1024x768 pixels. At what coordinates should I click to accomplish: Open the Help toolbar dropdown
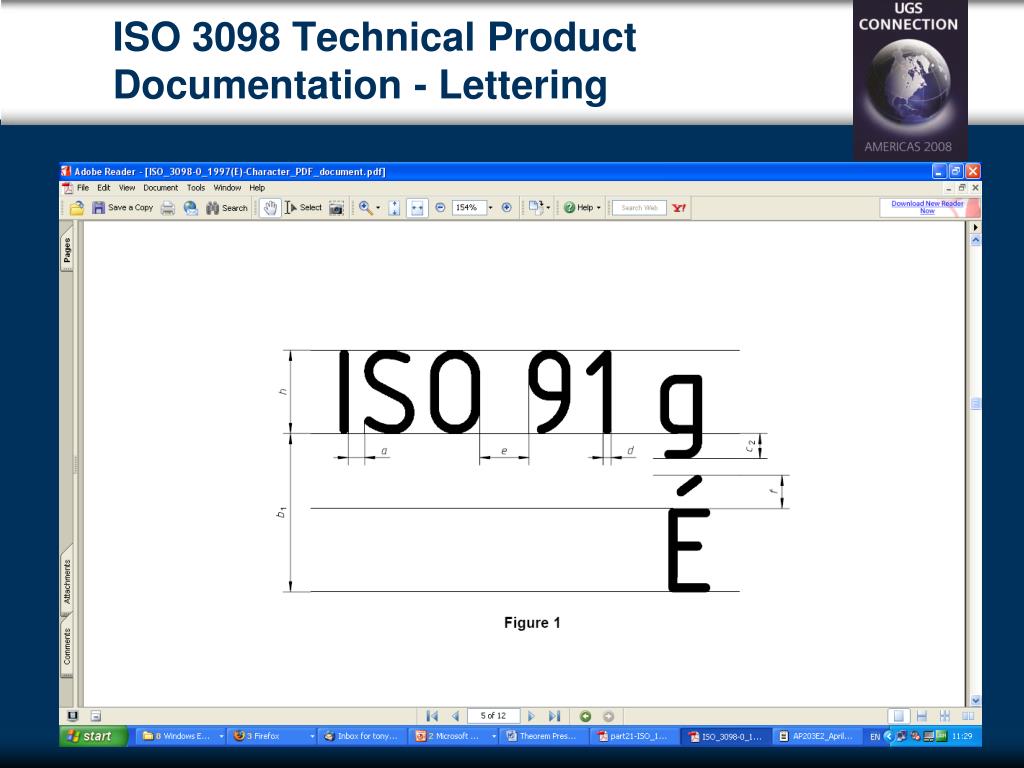582,208
